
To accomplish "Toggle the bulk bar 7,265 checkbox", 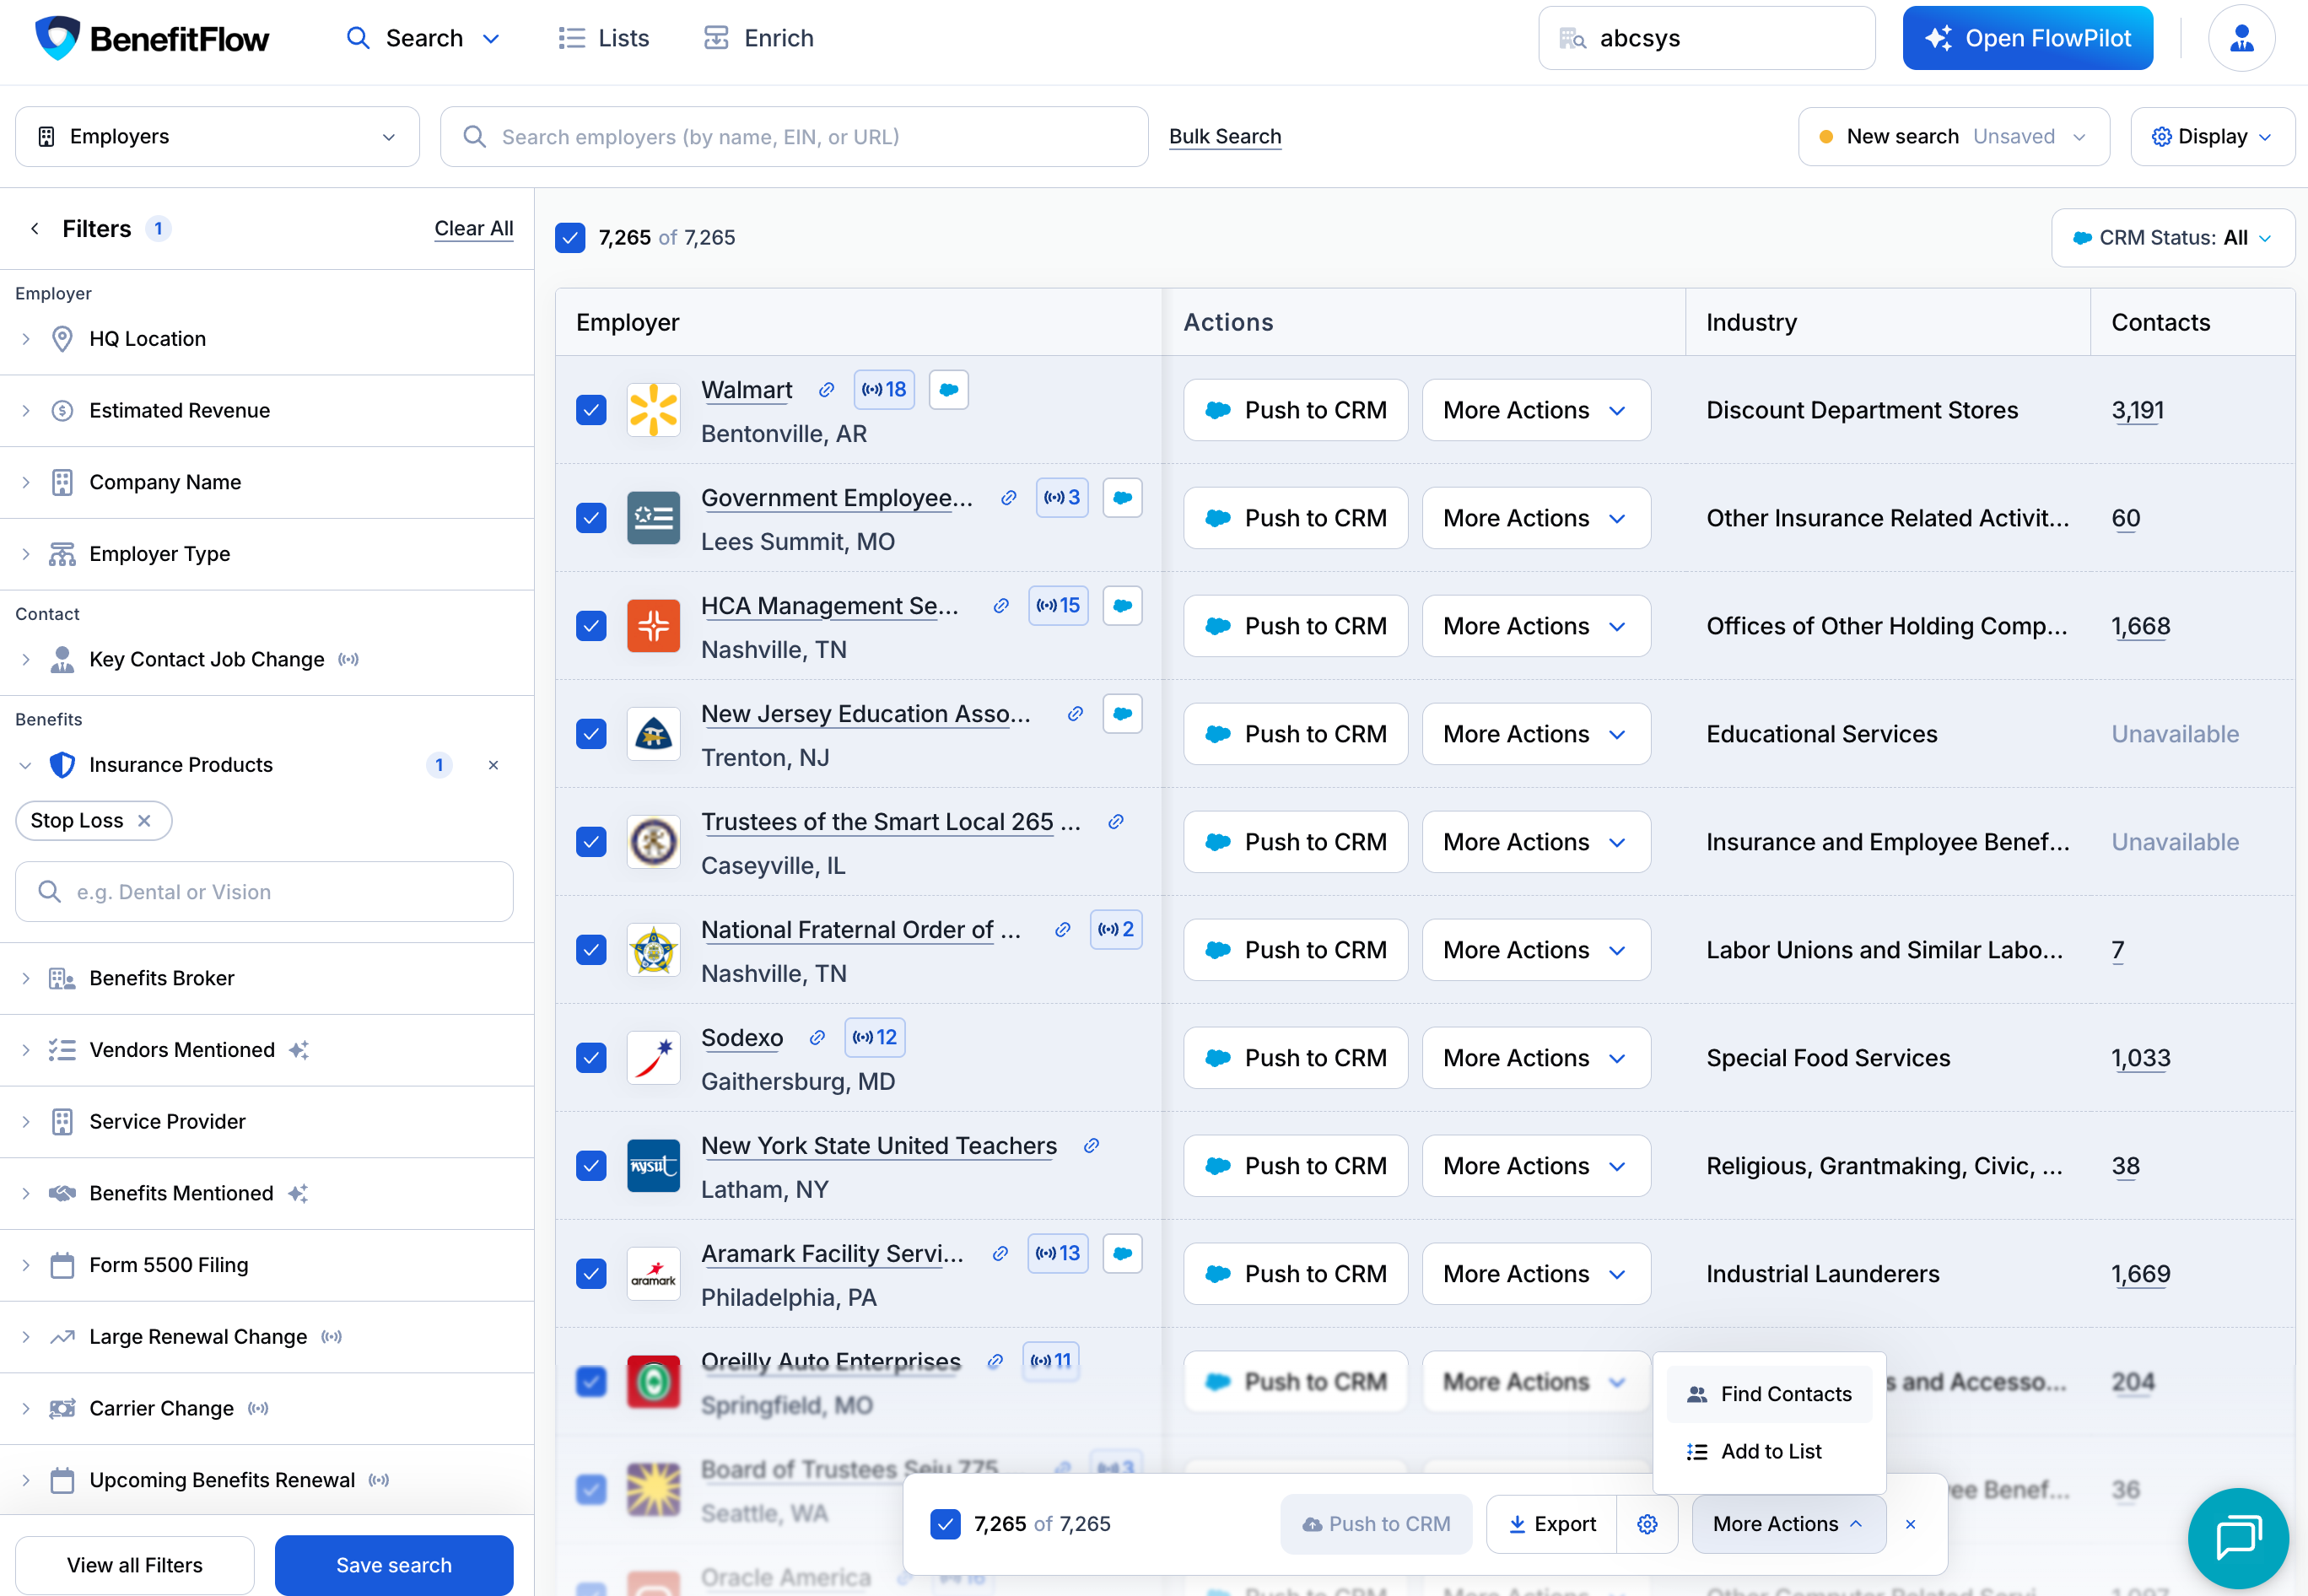I will (x=945, y=1524).
